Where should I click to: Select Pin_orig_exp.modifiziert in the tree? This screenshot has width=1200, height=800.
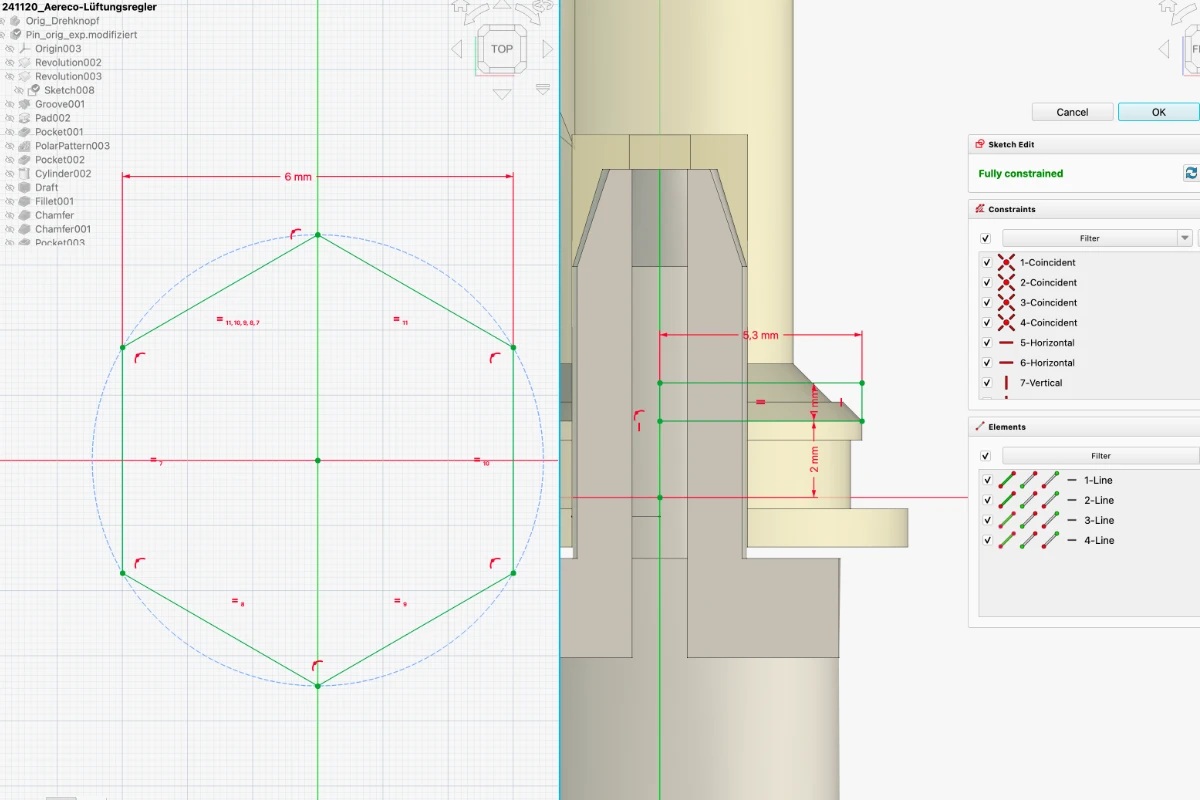coord(82,34)
